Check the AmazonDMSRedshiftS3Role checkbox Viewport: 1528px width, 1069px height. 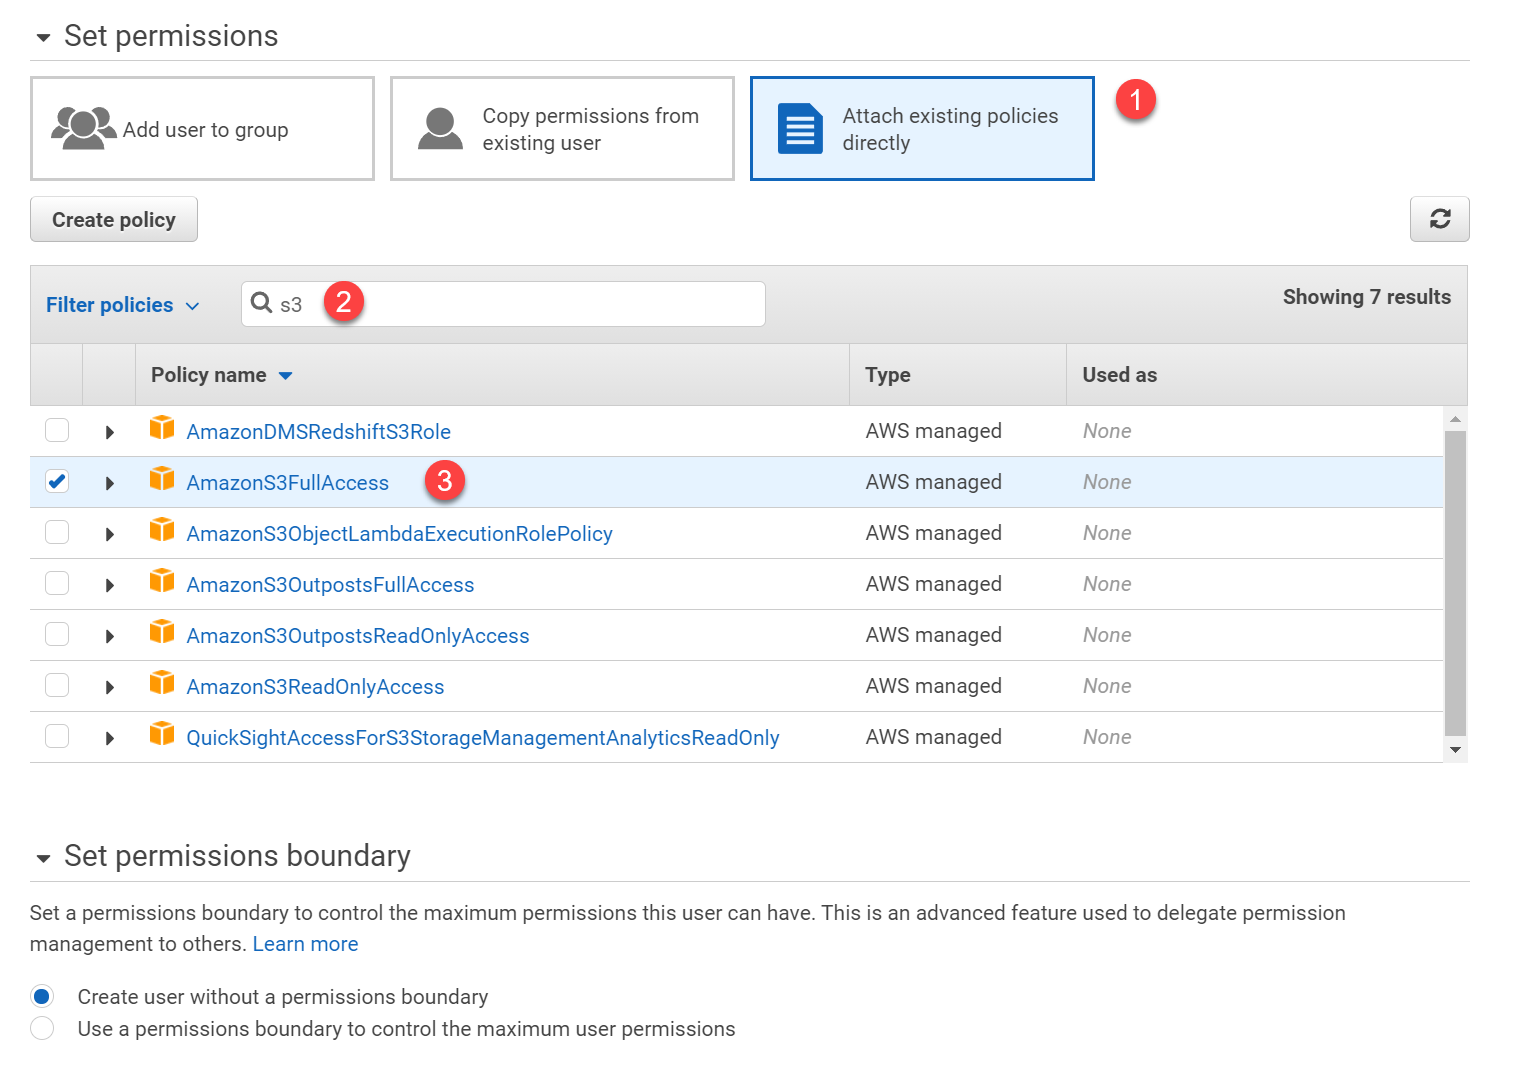pyautogui.click(x=57, y=430)
